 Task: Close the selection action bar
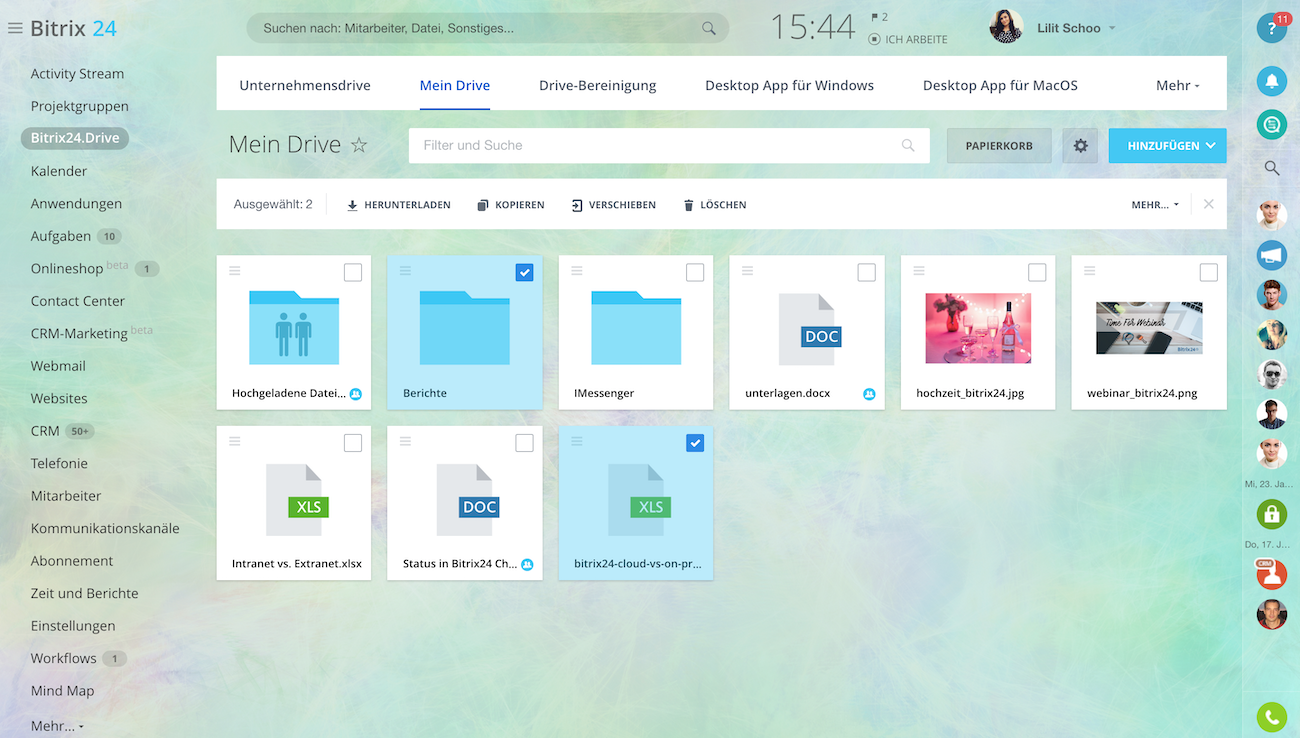1208,204
